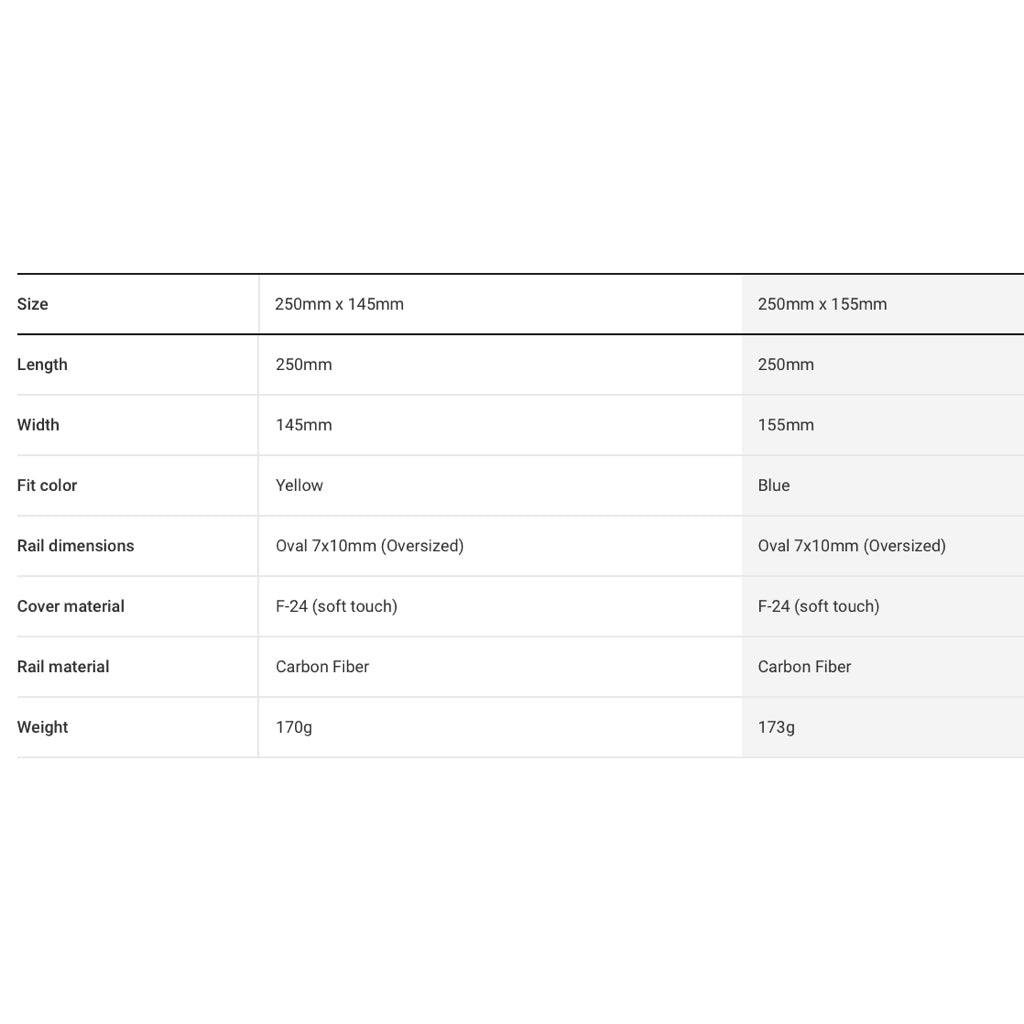Select the 250mm x 155mm size header

(x=822, y=304)
